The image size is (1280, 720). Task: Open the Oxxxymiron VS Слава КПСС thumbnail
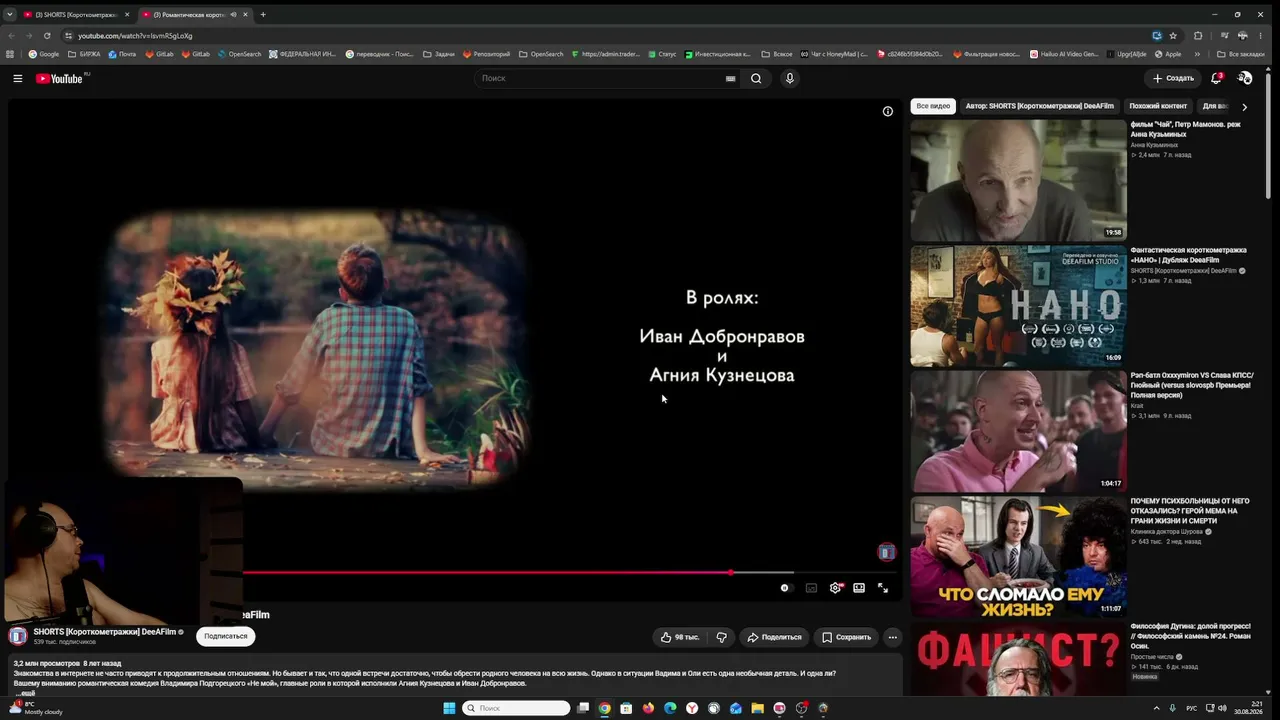coord(1018,431)
